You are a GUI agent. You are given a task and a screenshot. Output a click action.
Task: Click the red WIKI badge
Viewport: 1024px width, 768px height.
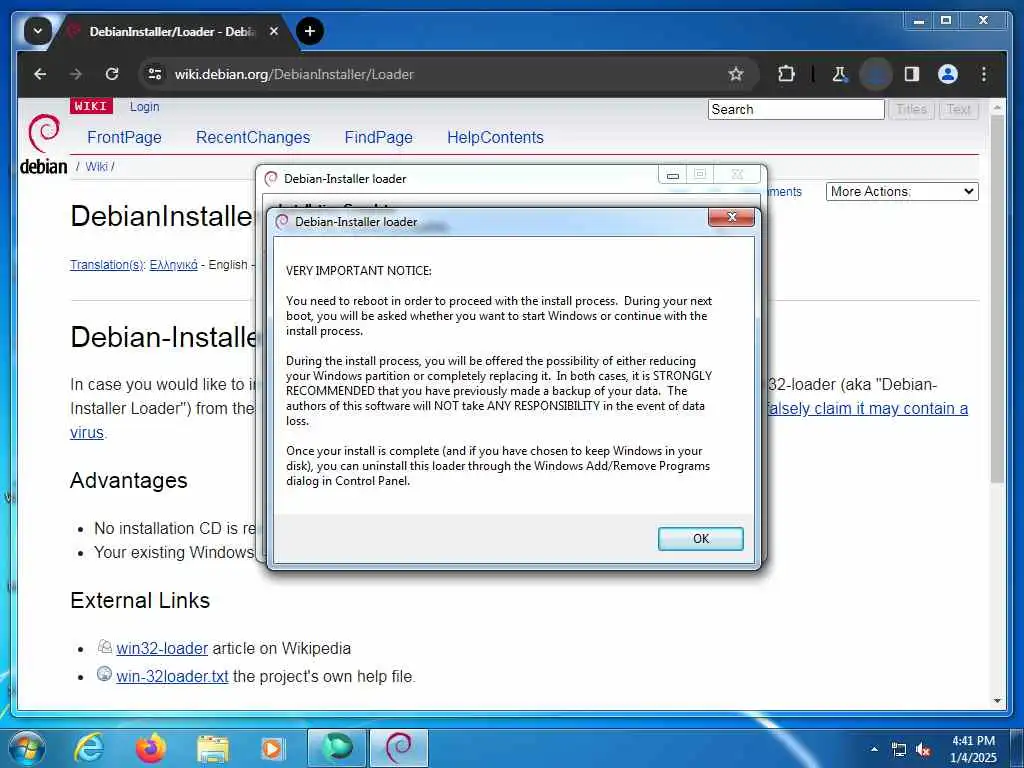(x=91, y=106)
